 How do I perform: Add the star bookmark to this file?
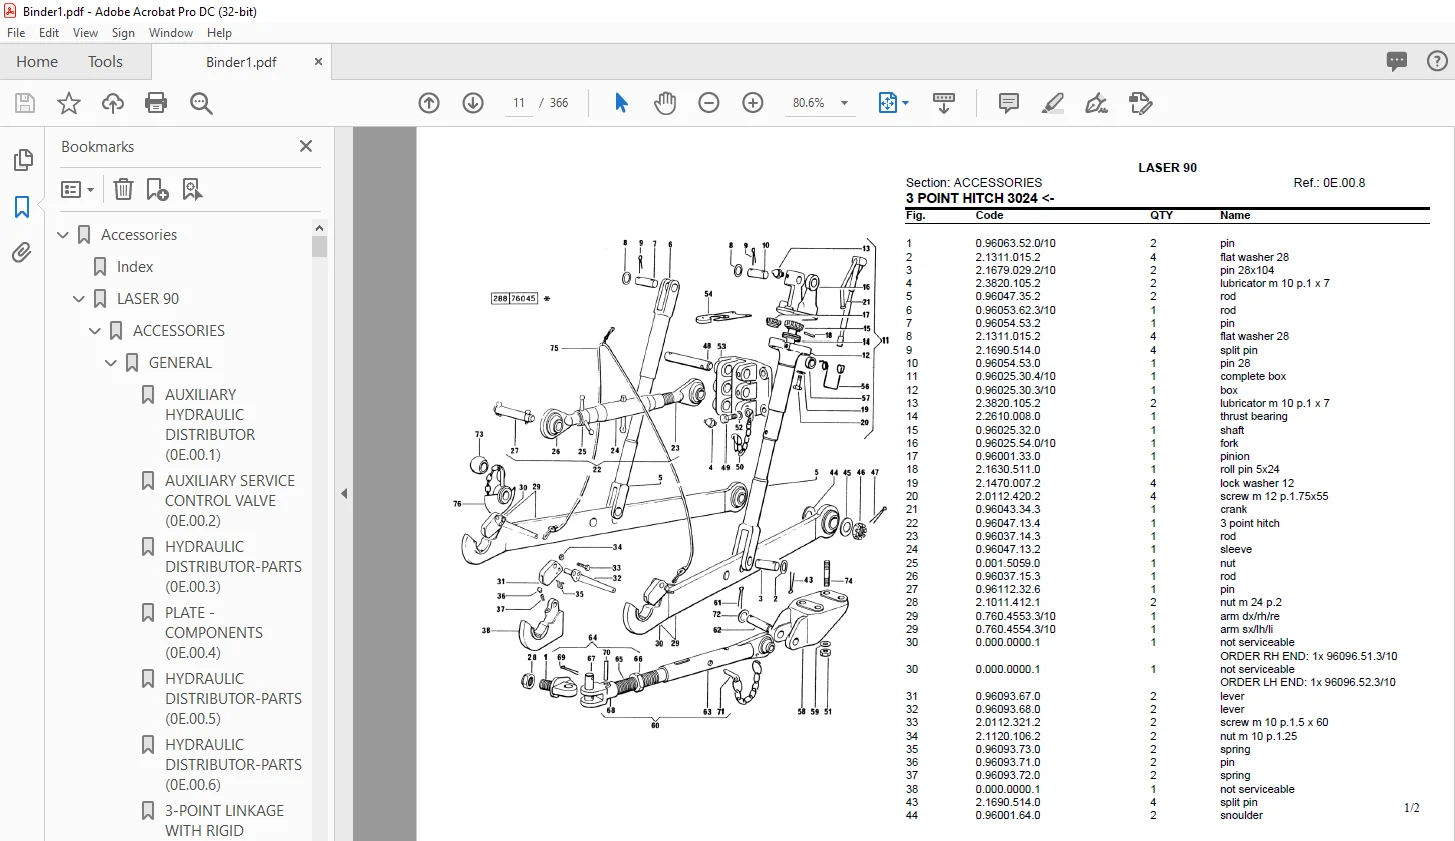[x=69, y=103]
